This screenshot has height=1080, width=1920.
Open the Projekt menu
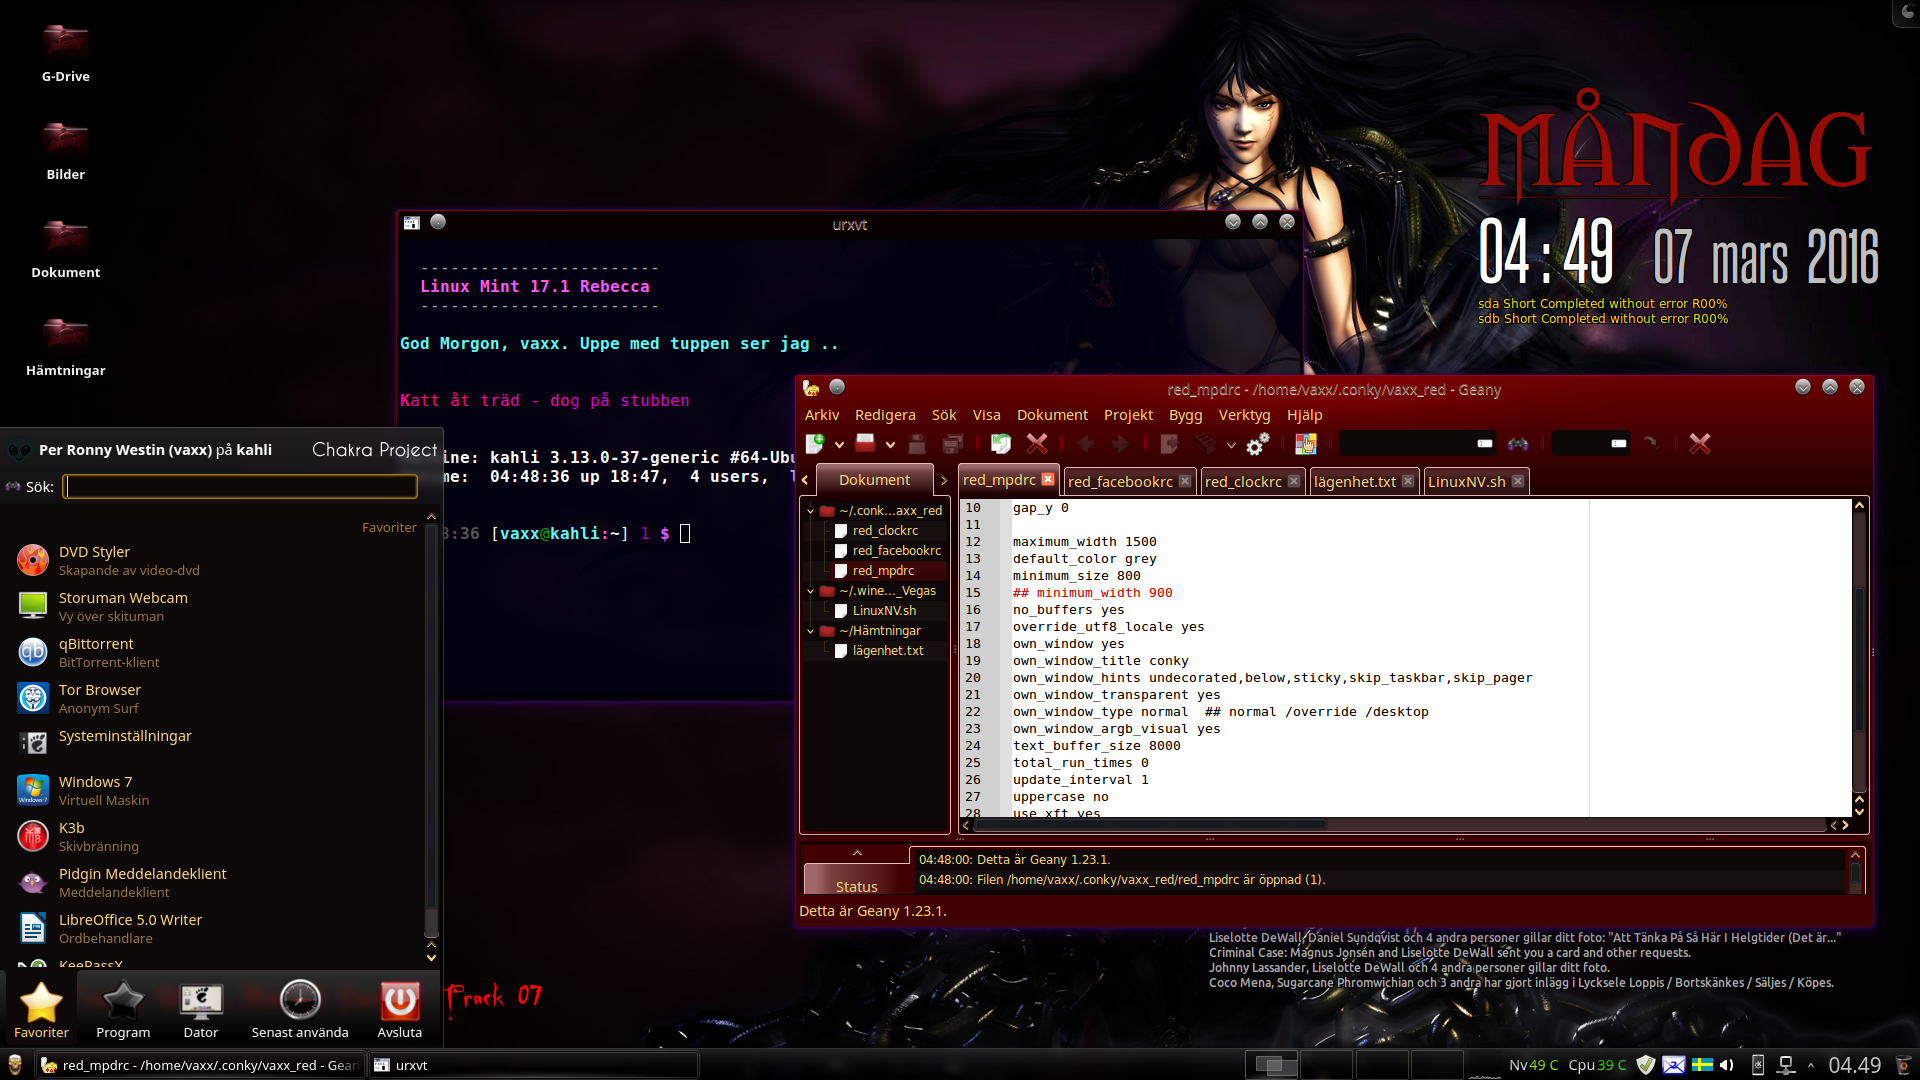pos(1128,415)
